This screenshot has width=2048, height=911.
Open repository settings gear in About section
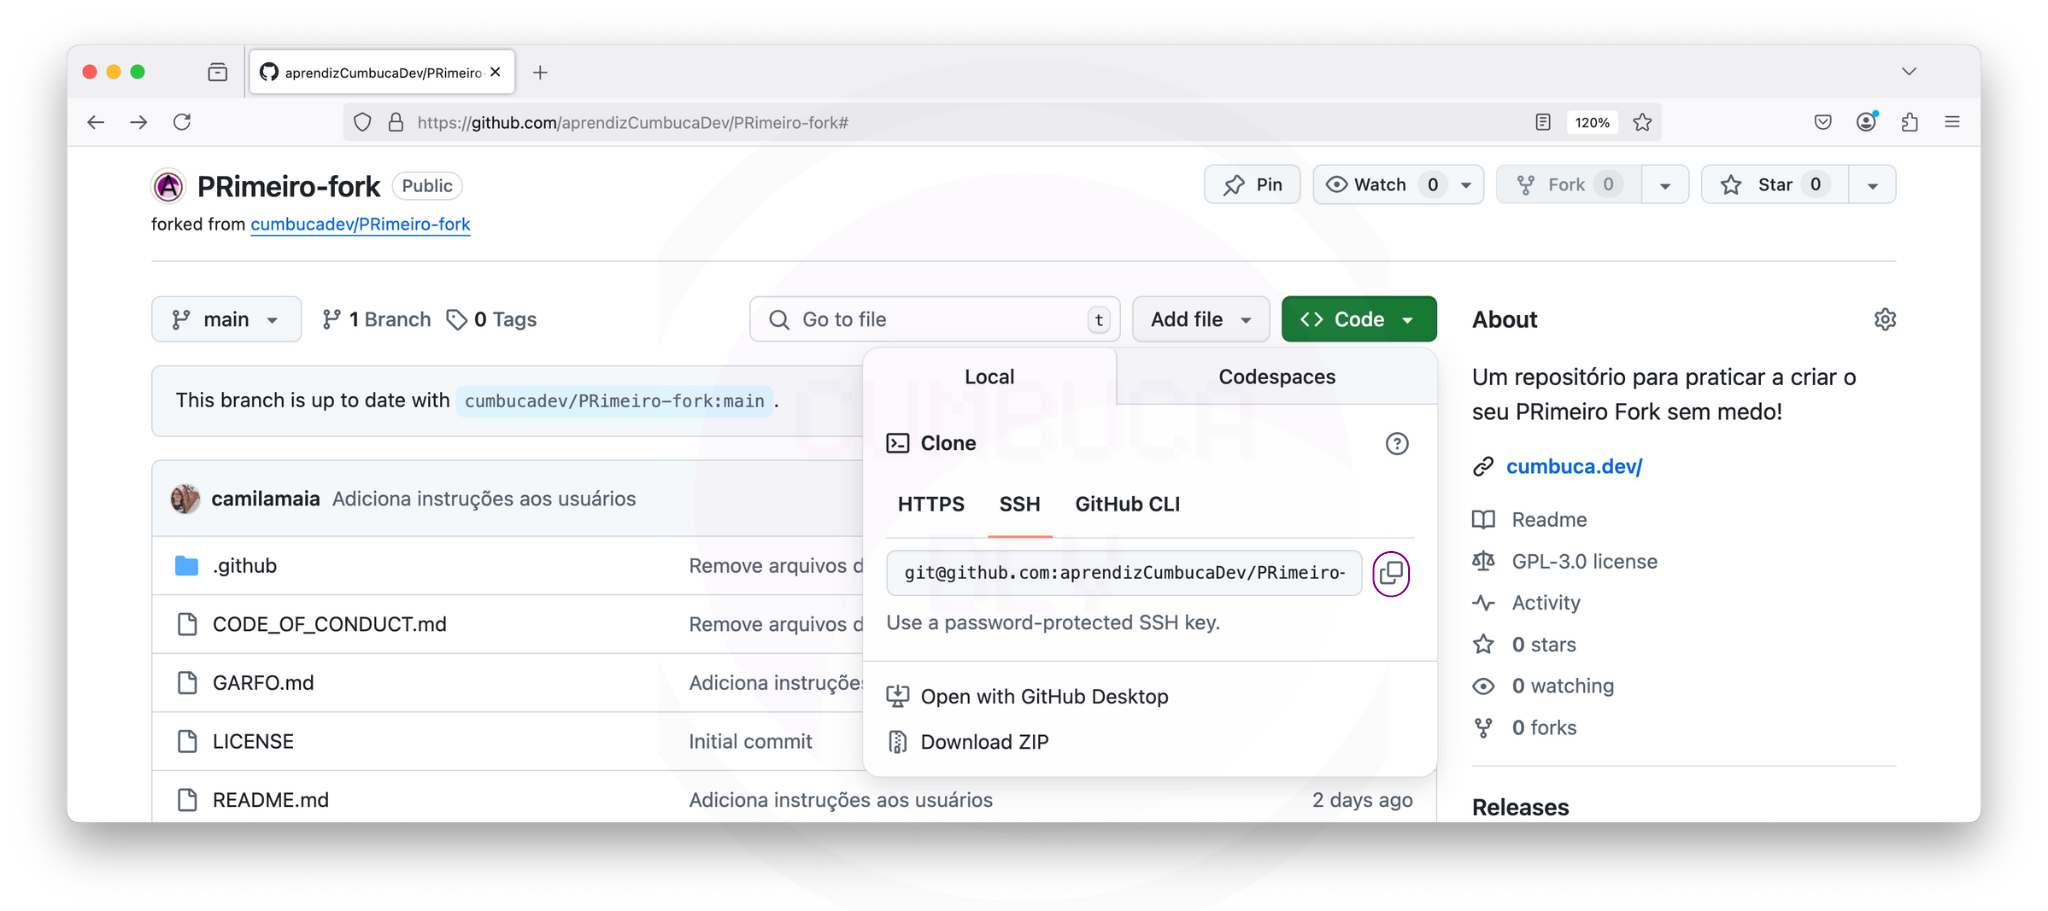[x=1884, y=320]
